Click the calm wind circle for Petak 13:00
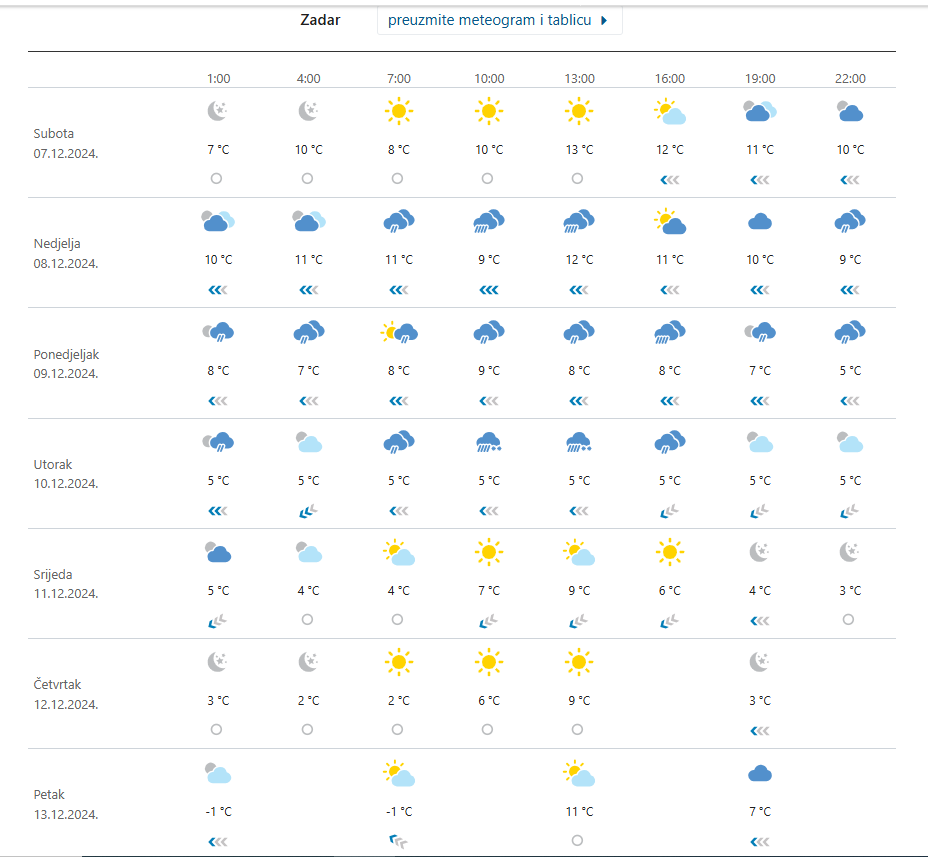This screenshot has height=857, width=928. pyautogui.click(x=577, y=841)
